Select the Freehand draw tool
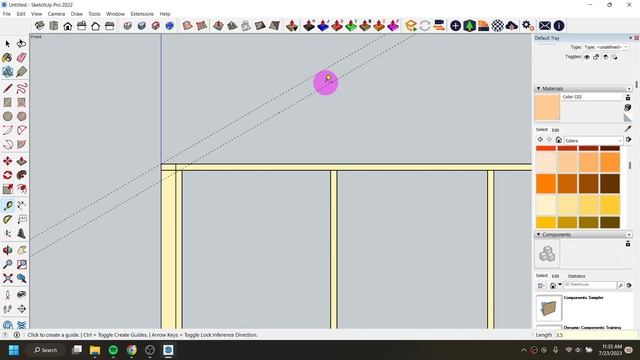 (22, 88)
